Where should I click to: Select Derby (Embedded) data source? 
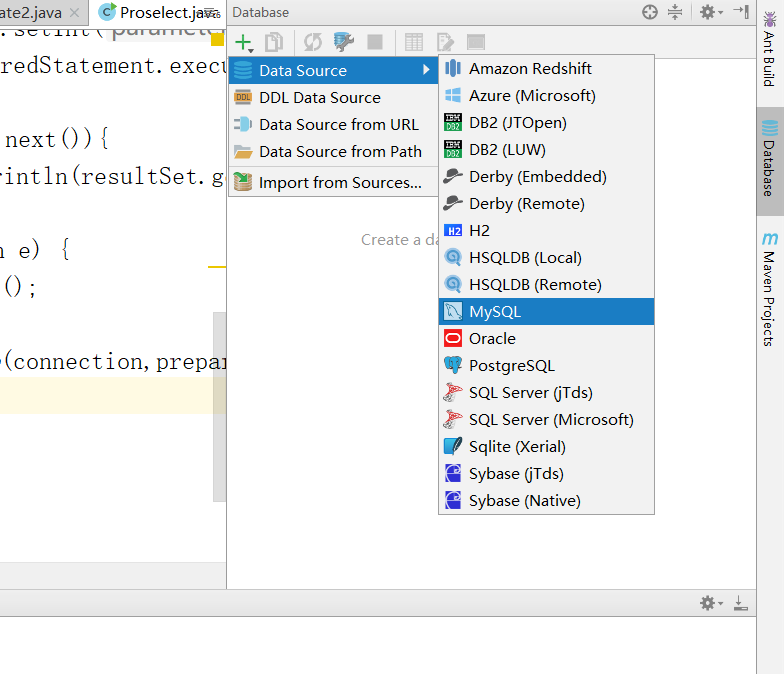[x=546, y=176]
